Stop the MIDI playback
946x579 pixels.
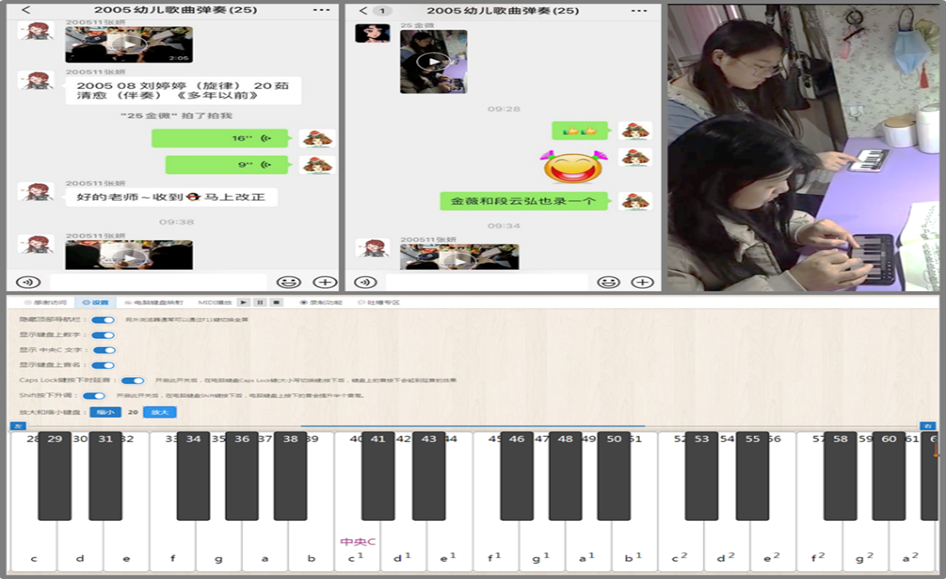tap(277, 302)
